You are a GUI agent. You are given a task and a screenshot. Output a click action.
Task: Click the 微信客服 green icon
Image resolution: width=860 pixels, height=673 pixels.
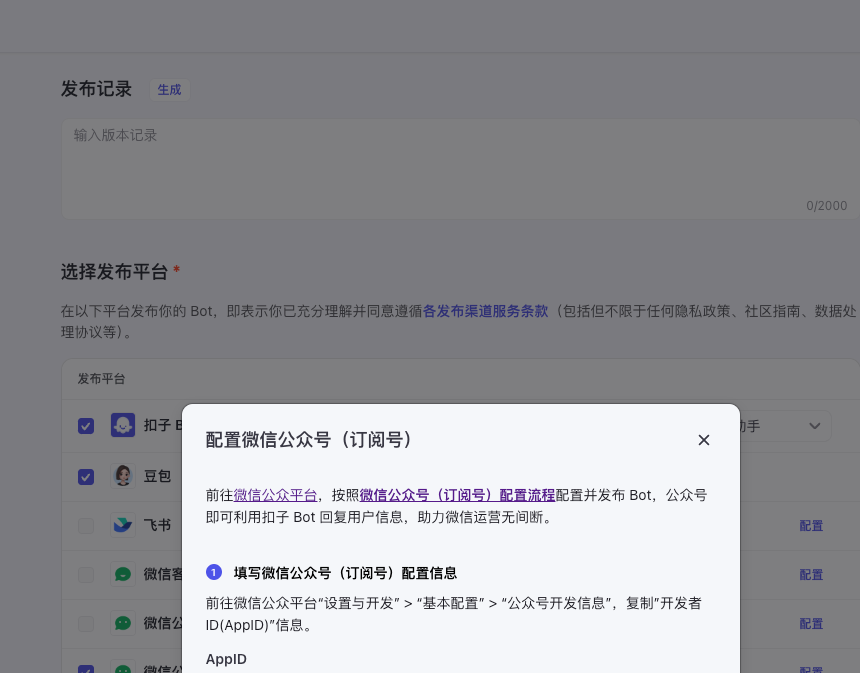coord(123,574)
